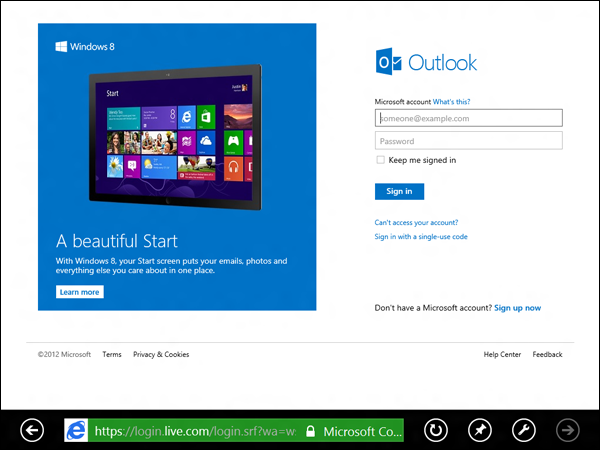Image resolution: width=600 pixels, height=450 pixels.
Task: Click the Windows 8 logo in the ad
Action: pyautogui.click(x=85, y=47)
